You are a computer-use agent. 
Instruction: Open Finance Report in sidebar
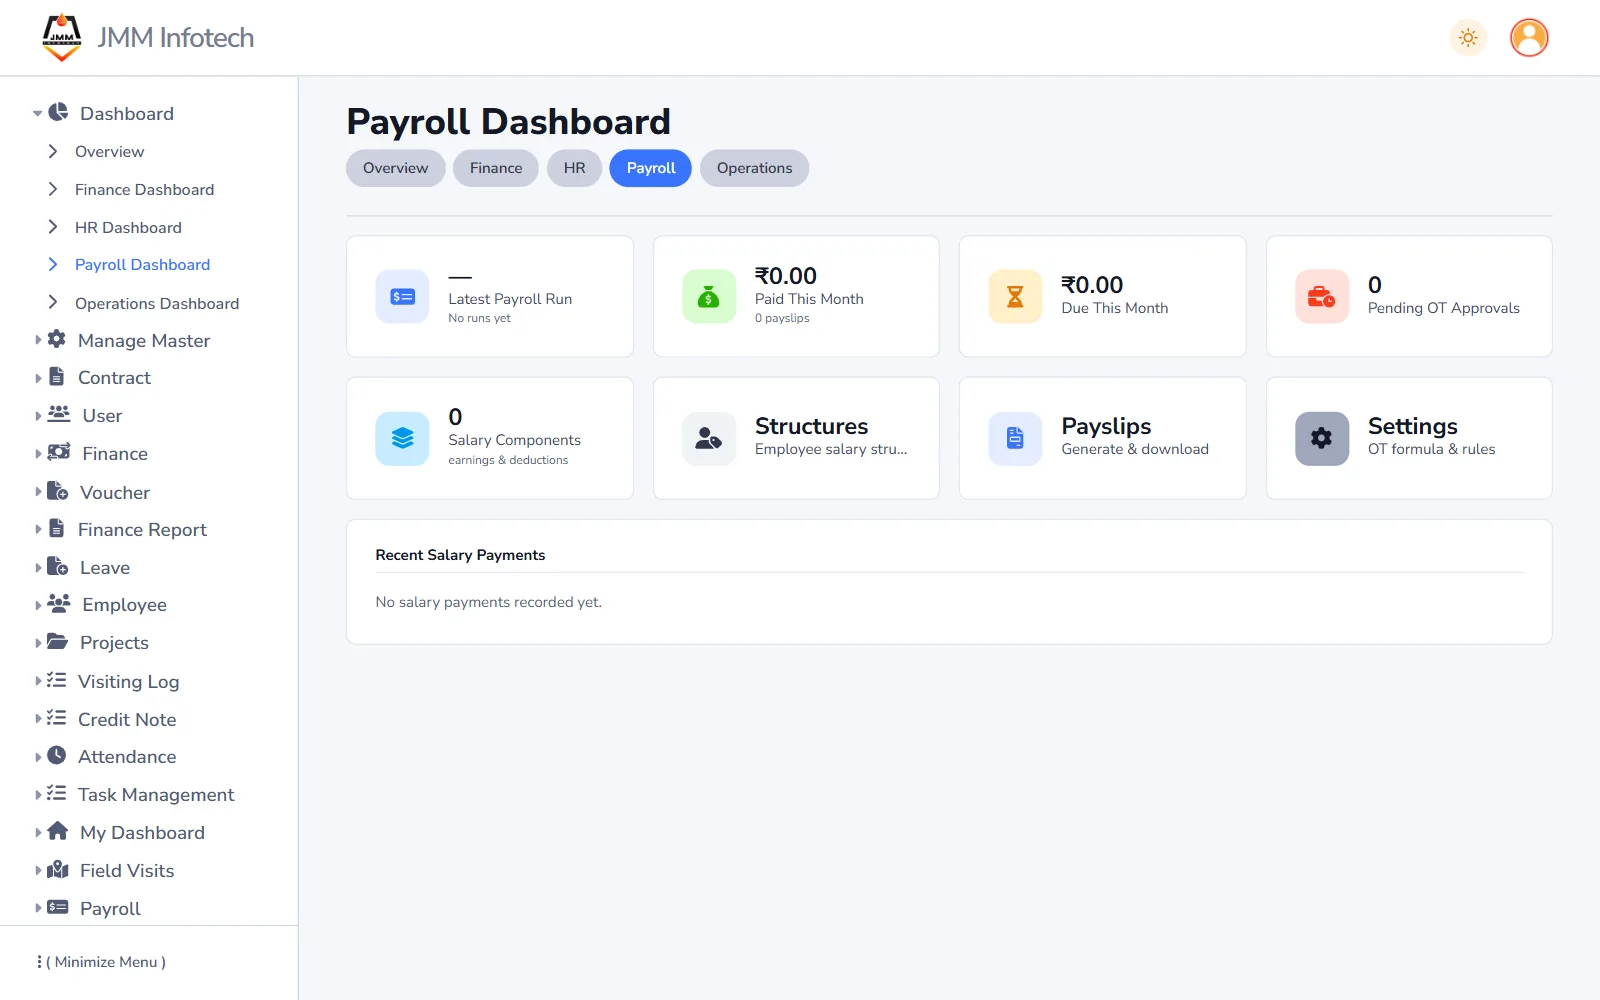coord(142,529)
